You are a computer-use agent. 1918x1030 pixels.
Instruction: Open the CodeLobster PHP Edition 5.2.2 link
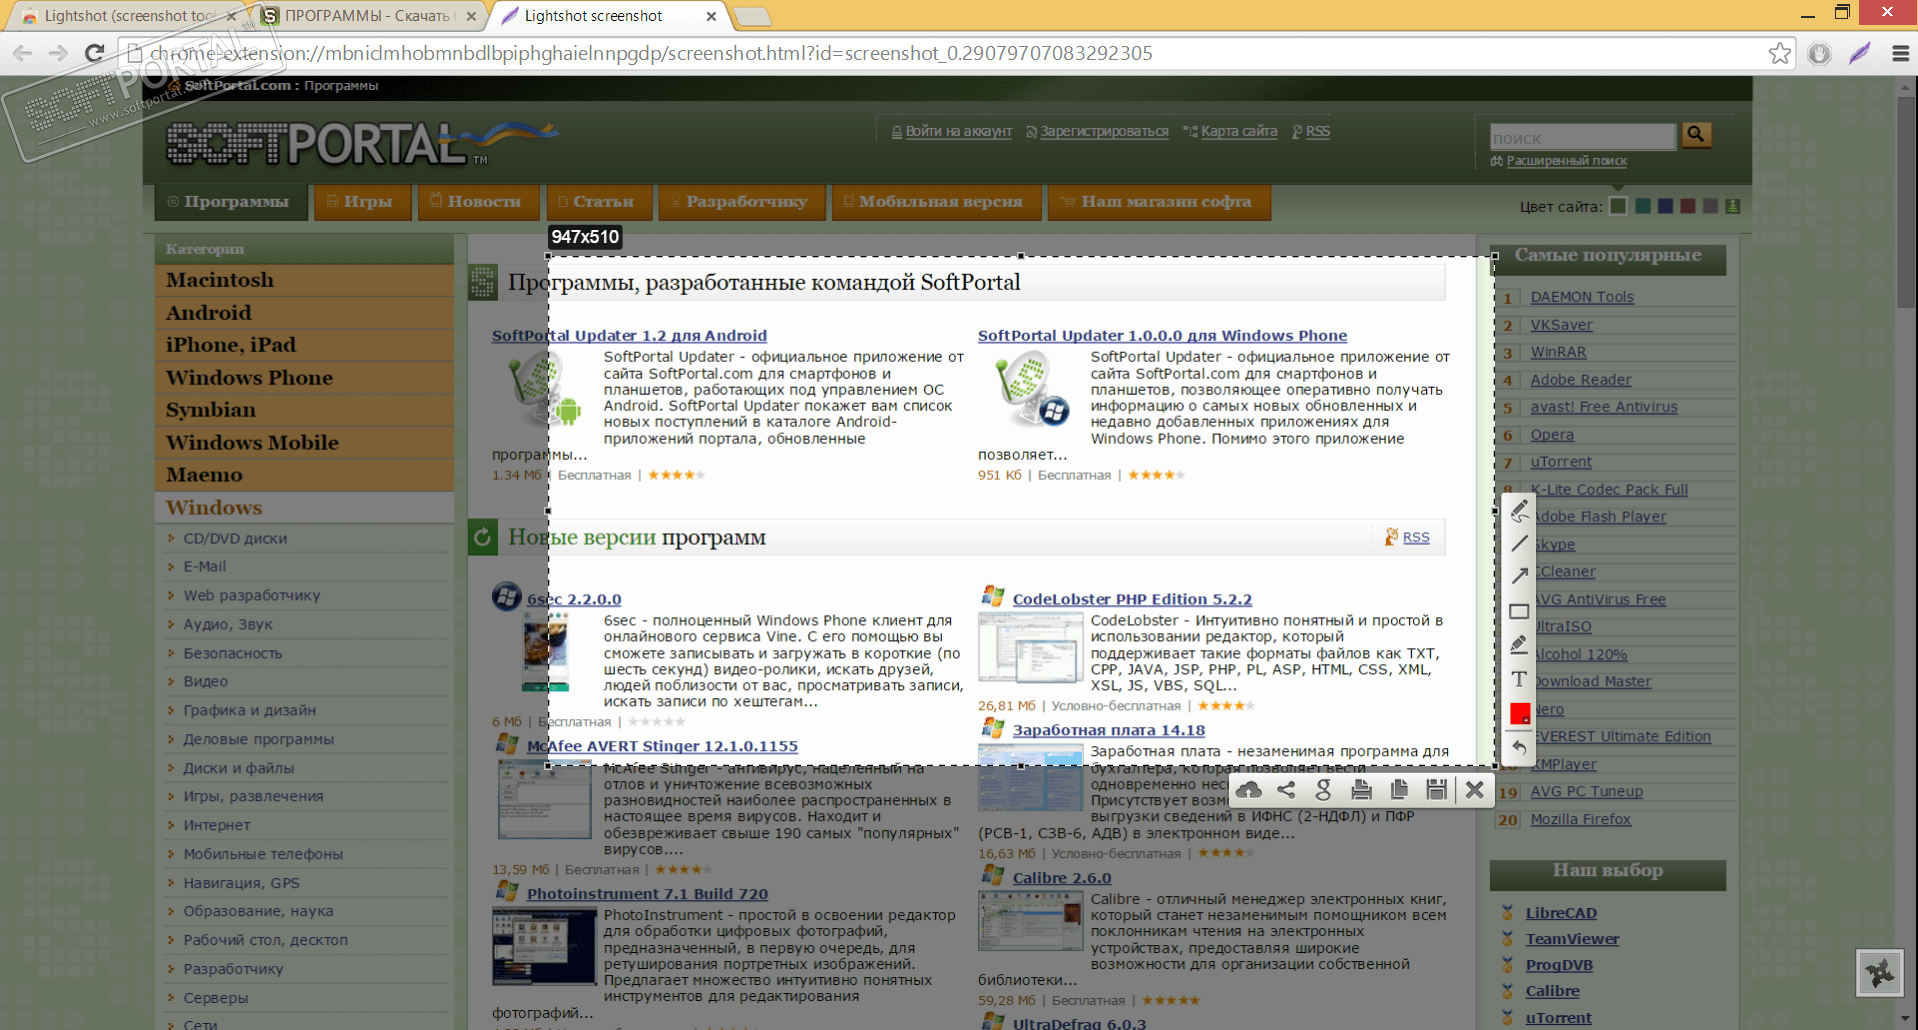pyautogui.click(x=1132, y=599)
